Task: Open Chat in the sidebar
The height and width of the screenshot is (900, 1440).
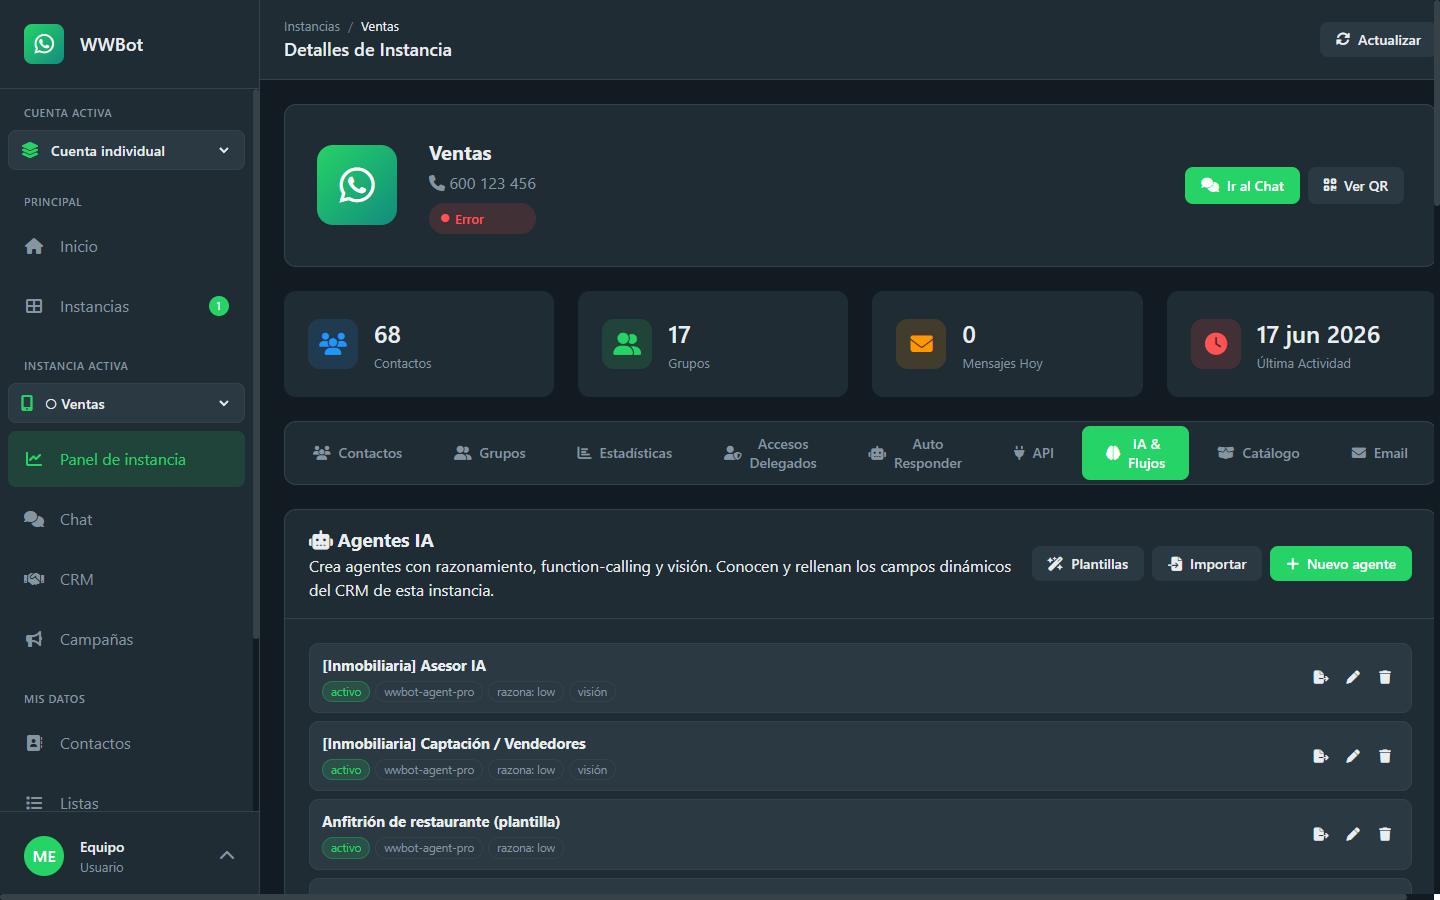Action: click(x=126, y=519)
